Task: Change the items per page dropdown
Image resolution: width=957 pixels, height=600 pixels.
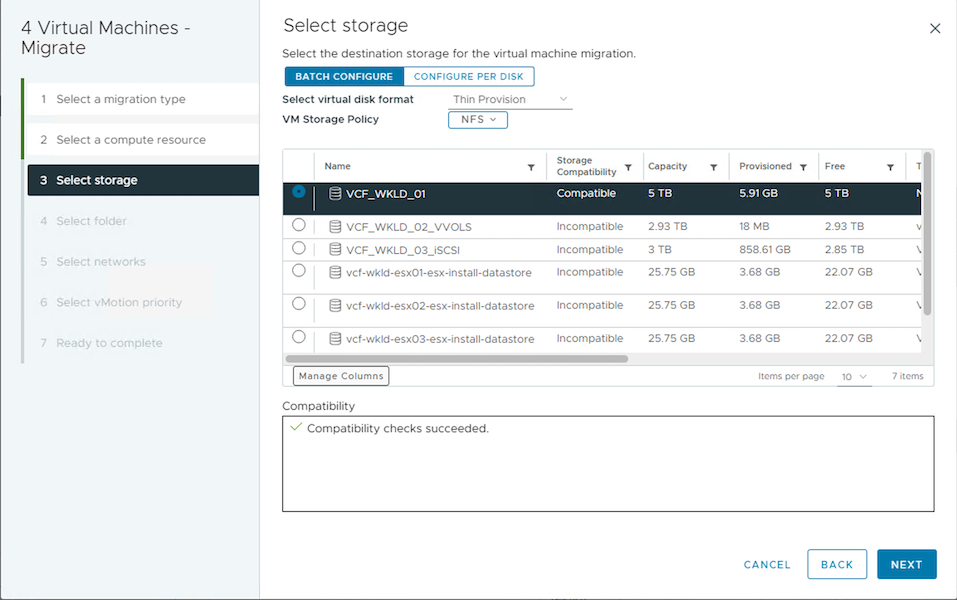Action: (x=854, y=377)
